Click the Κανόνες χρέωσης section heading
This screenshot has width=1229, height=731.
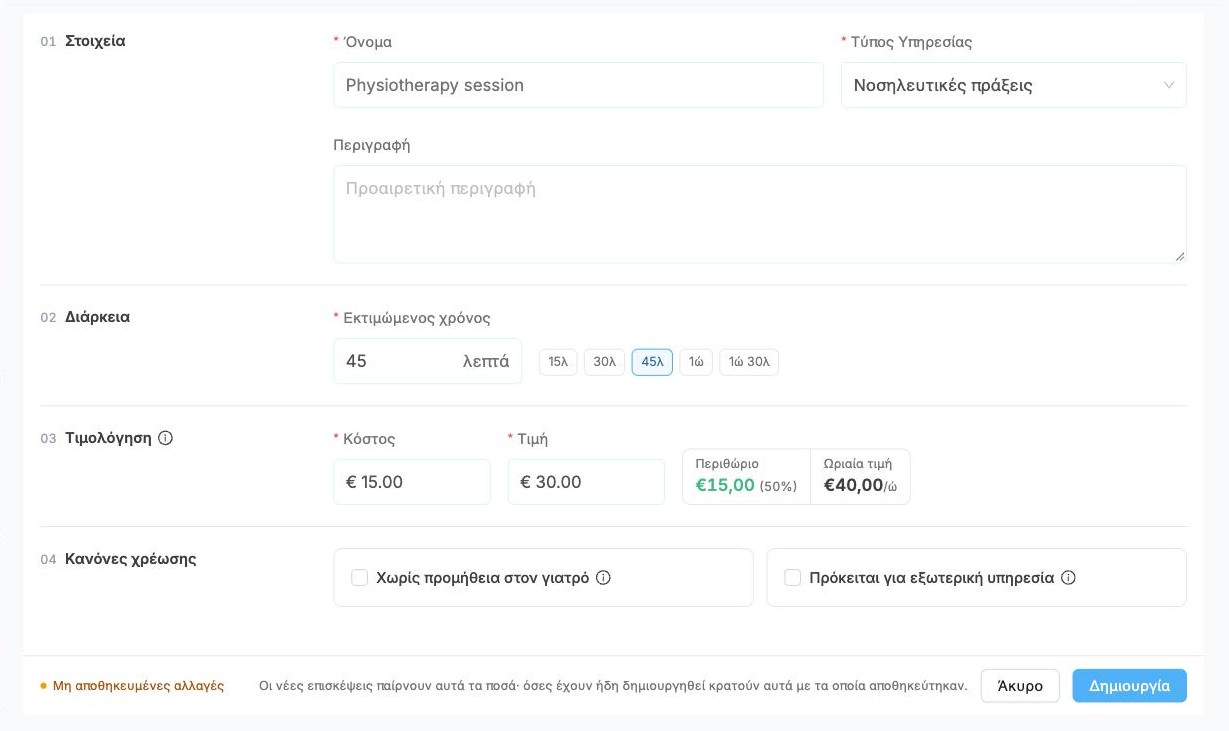click(130, 559)
